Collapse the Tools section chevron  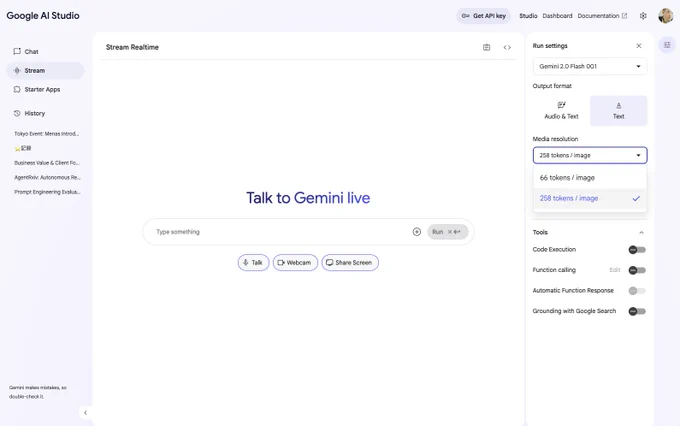pyautogui.click(x=641, y=233)
